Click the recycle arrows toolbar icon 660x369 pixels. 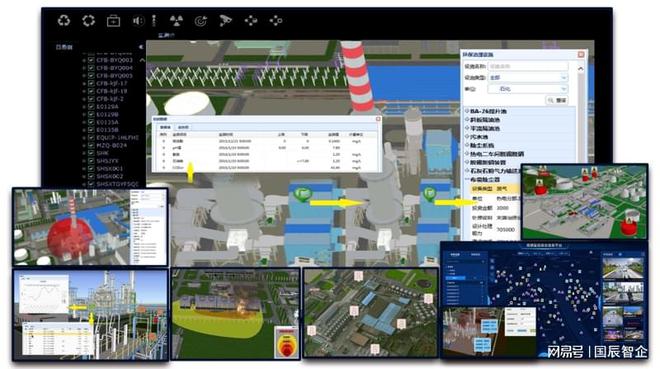64,20
